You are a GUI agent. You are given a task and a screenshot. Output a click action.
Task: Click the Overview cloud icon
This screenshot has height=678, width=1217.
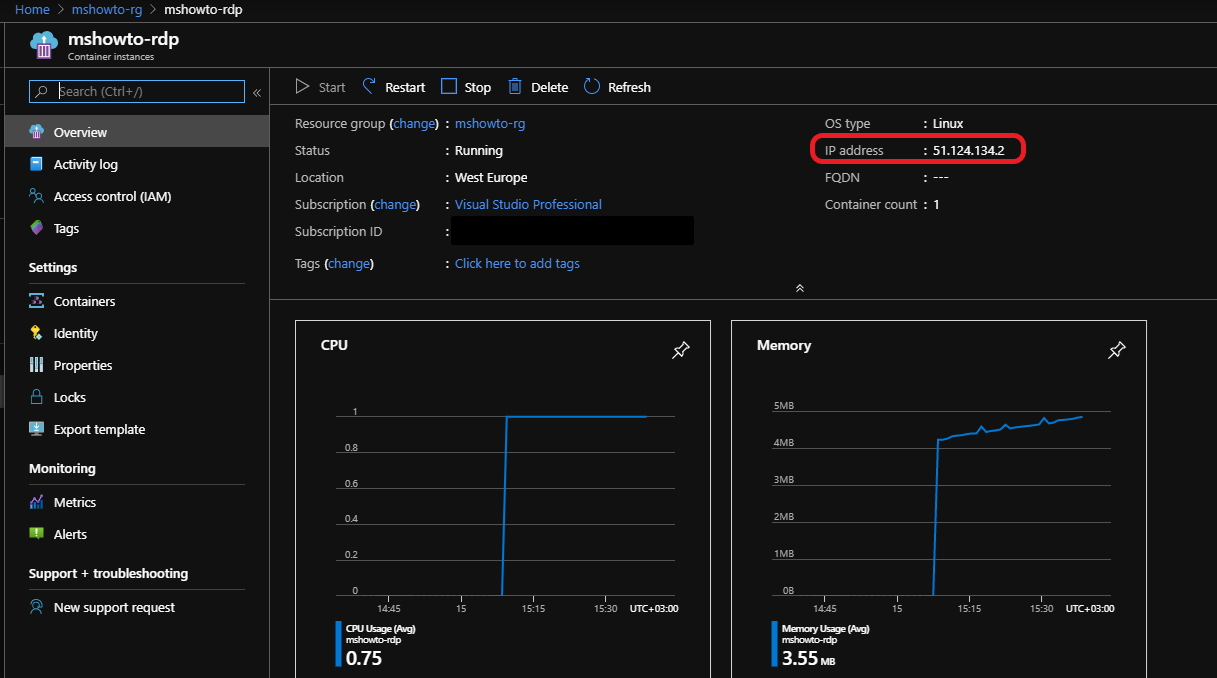point(37,132)
